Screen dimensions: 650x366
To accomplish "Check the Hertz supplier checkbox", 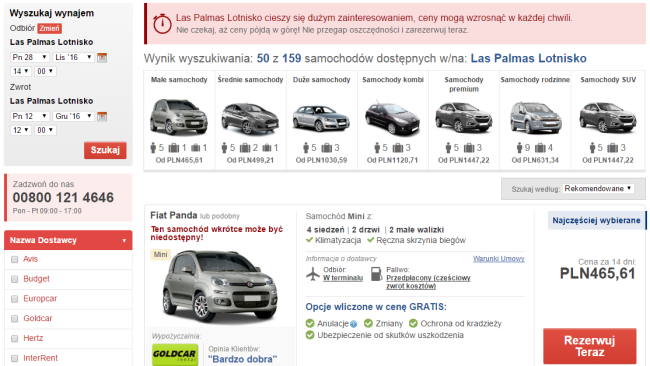I will (x=15, y=339).
